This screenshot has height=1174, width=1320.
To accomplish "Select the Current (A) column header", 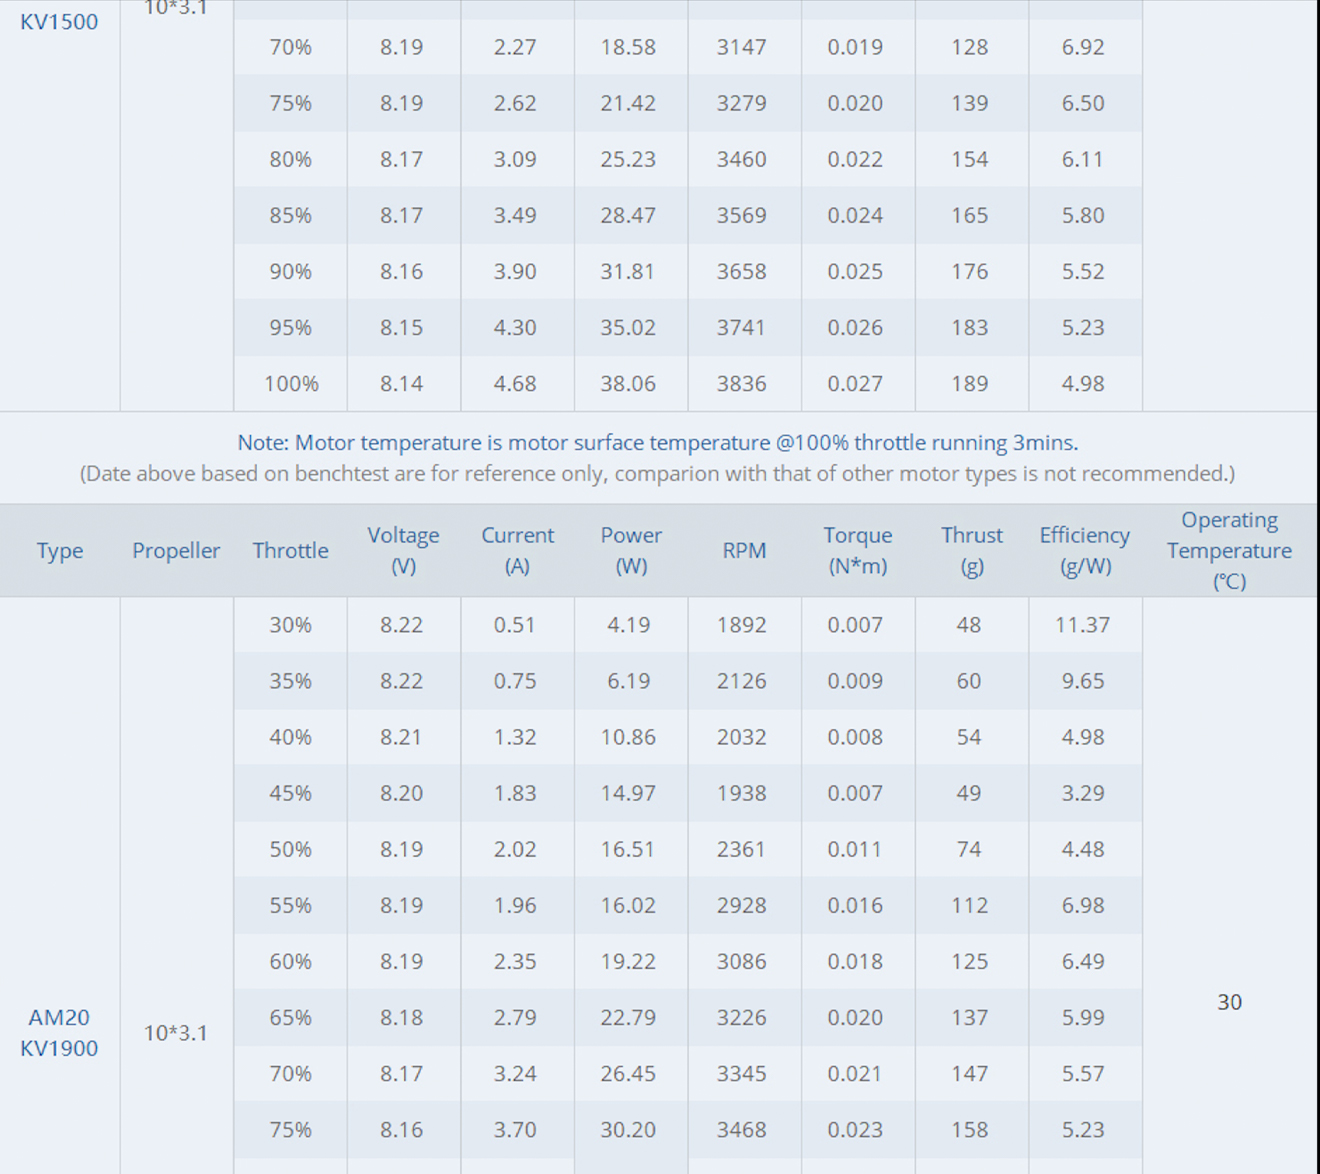I will (517, 551).
